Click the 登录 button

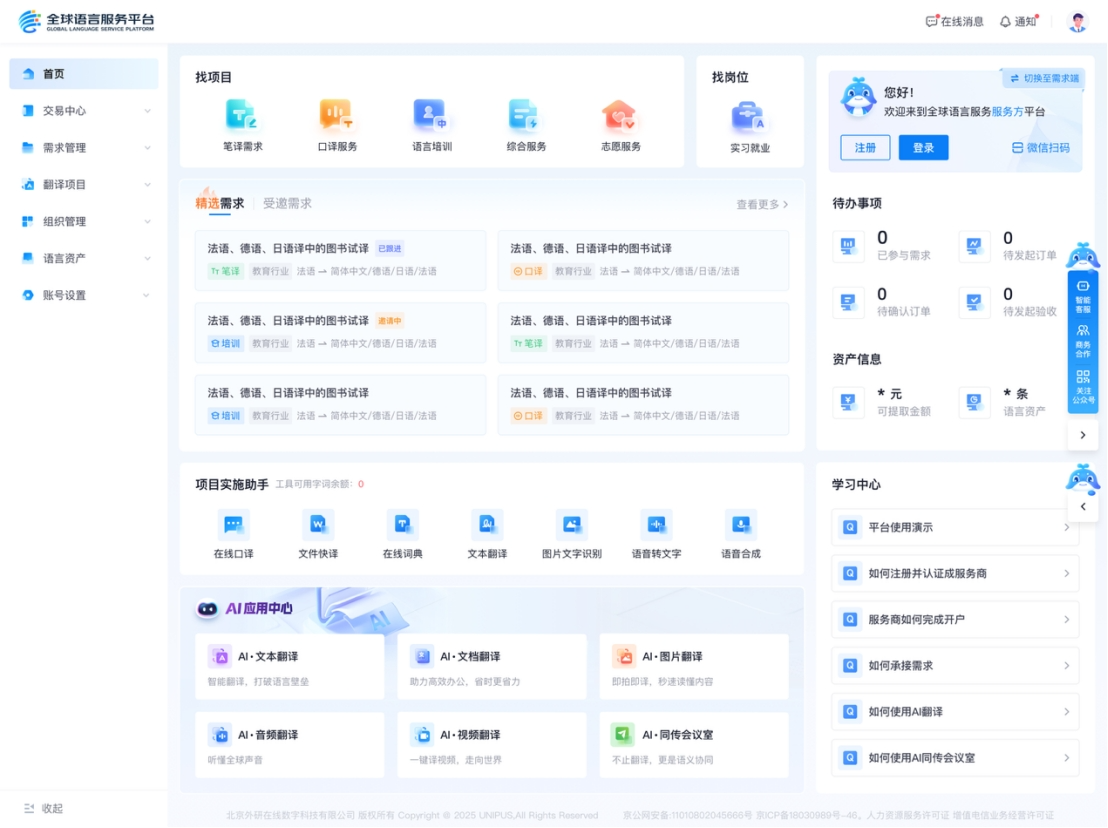coord(923,148)
